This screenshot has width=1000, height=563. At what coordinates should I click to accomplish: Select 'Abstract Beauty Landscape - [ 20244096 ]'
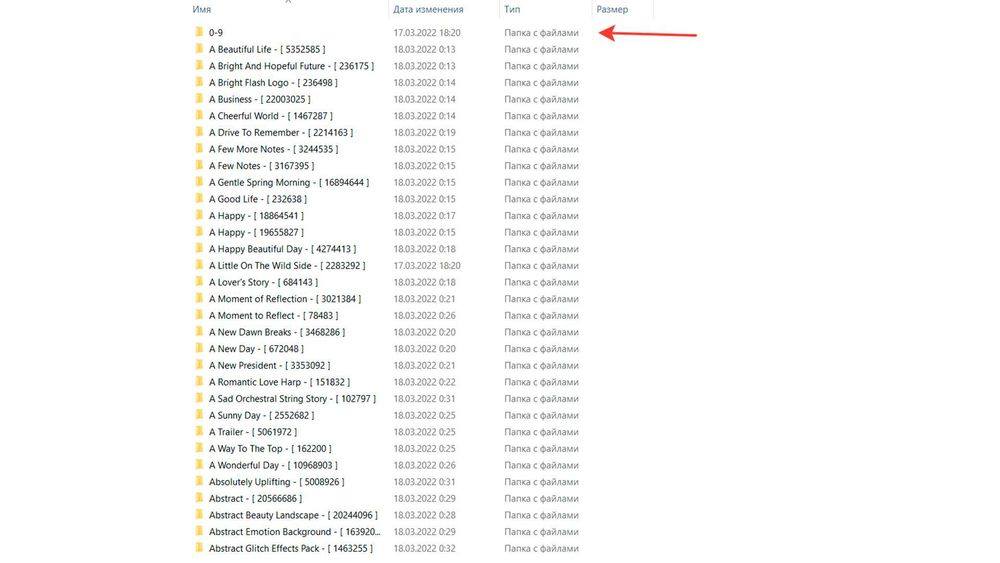(293, 514)
